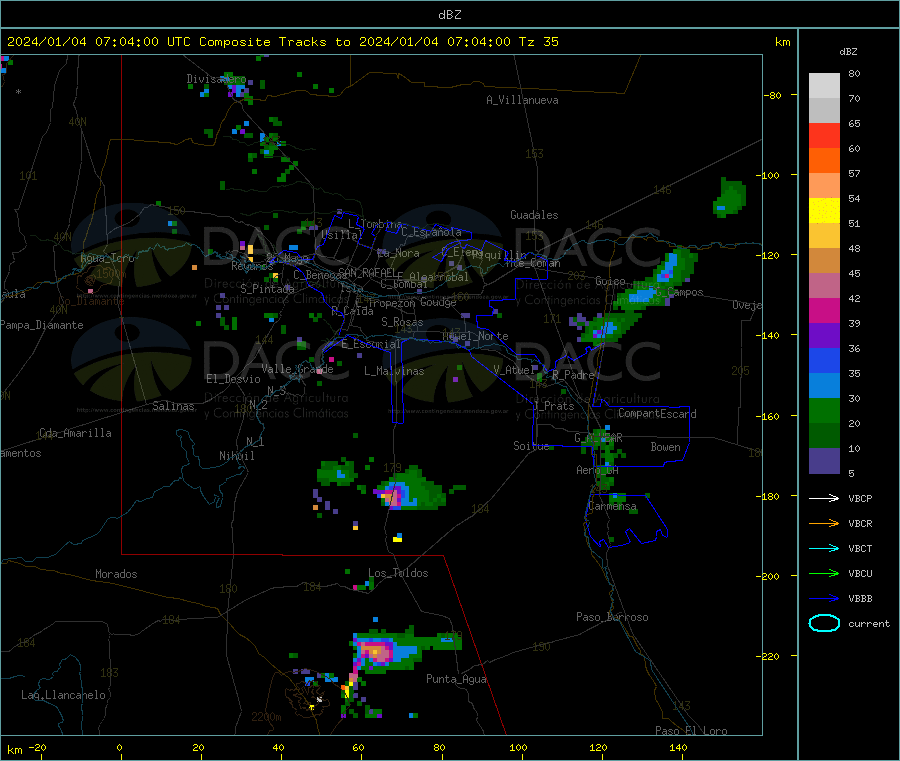Click the R_Padre location label
The width and height of the screenshot is (900, 761).
[573, 375]
